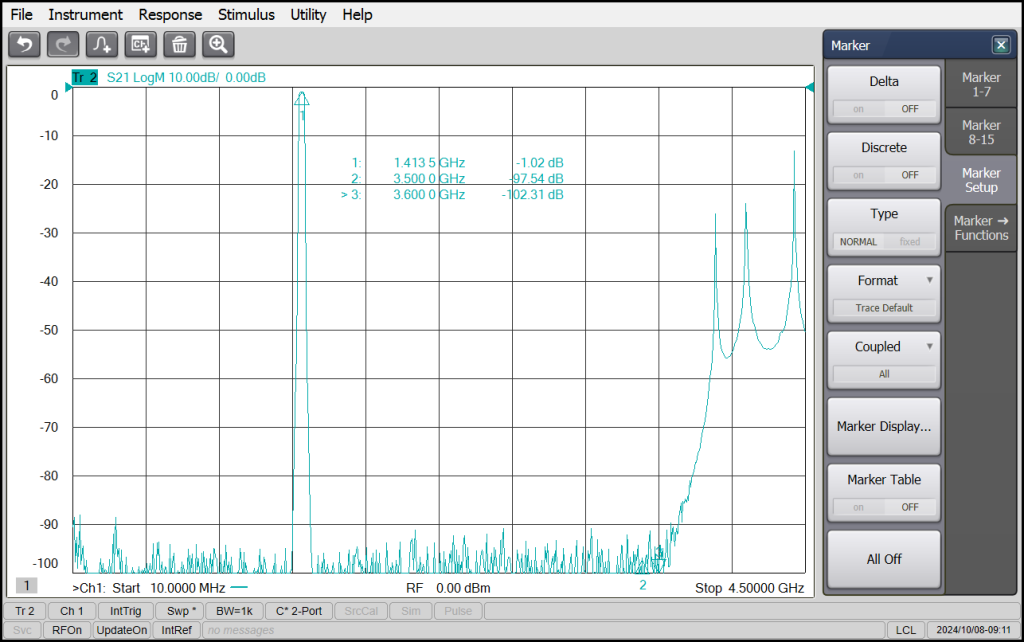Click the IntTrig status button
Viewport: 1024px width, 642px height.
coord(125,611)
